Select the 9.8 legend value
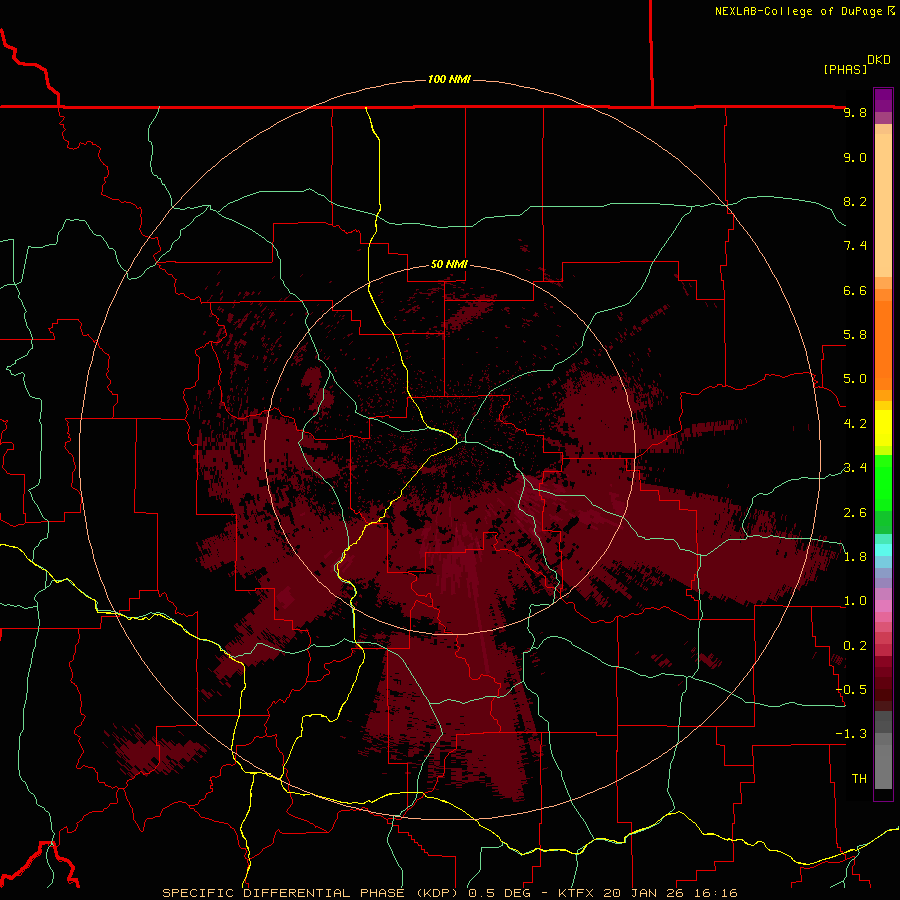The image size is (900, 900). point(855,112)
